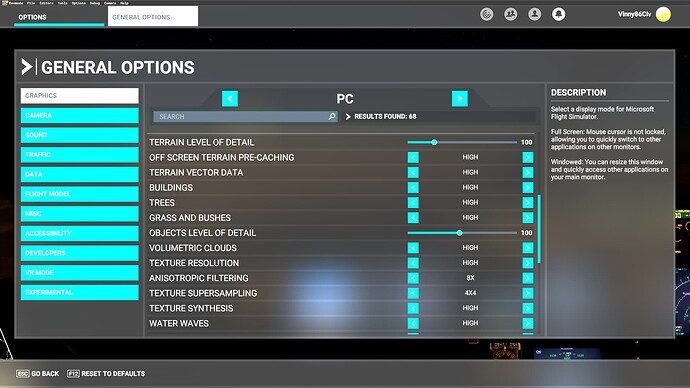Increase Texture Supersampling with right arrow

(528, 293)
